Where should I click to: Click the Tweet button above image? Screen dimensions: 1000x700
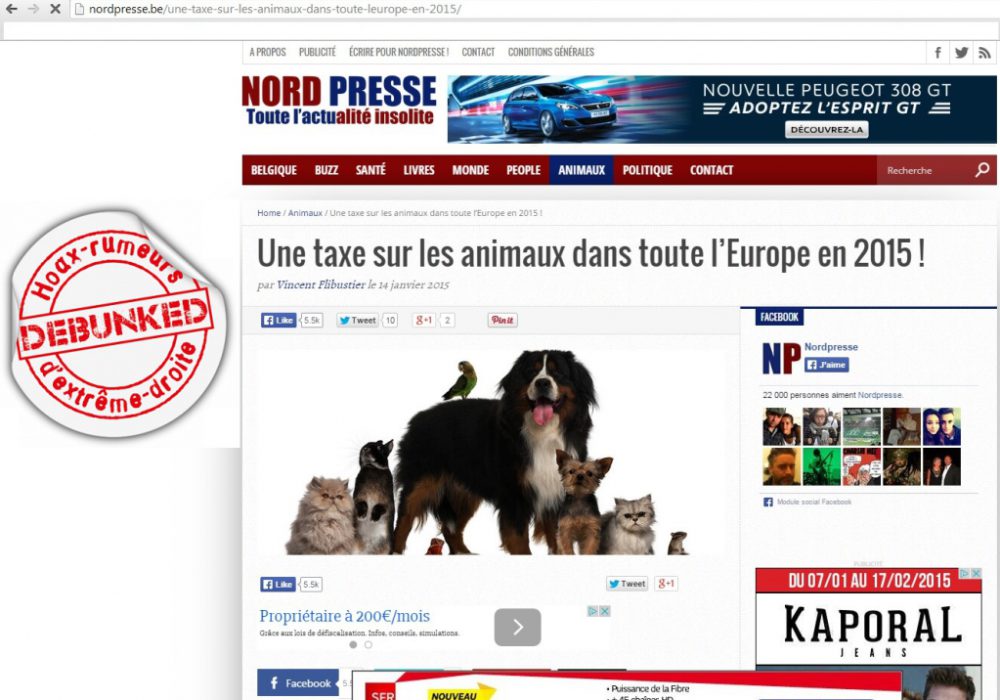358,320
